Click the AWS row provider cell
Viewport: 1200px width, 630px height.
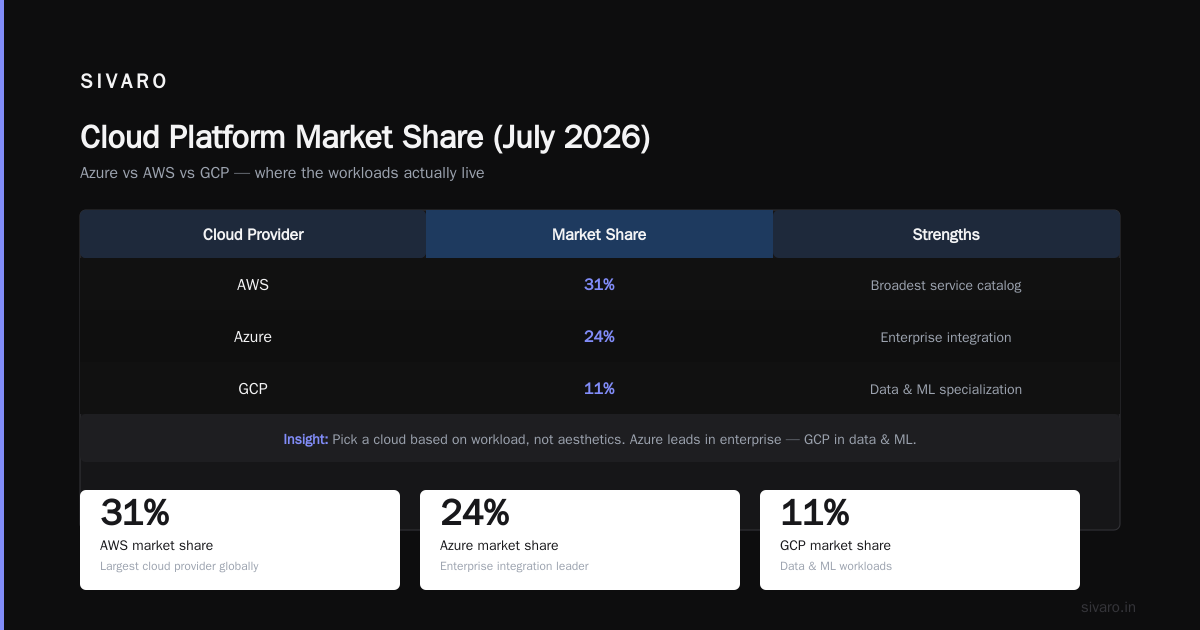[x=253, y=285]
